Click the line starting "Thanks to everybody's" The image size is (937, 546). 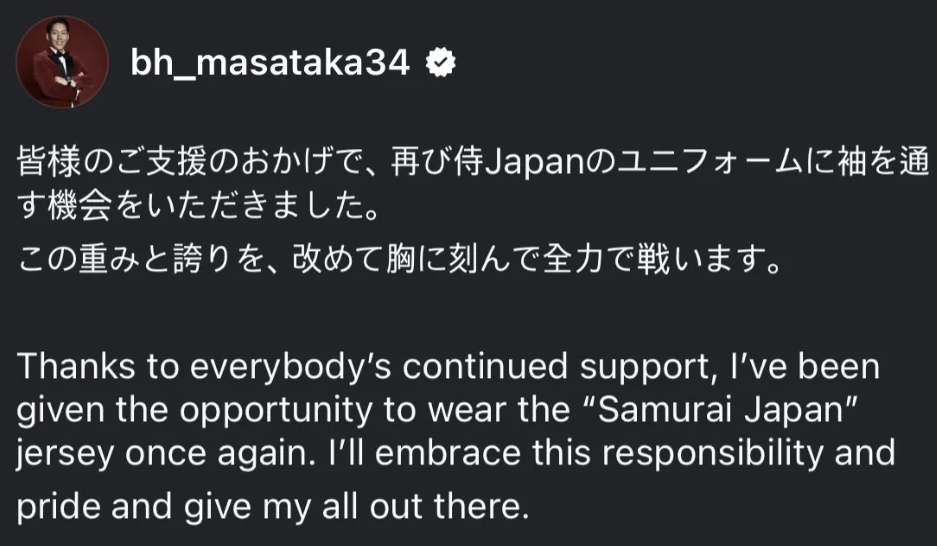click(449, 367)
